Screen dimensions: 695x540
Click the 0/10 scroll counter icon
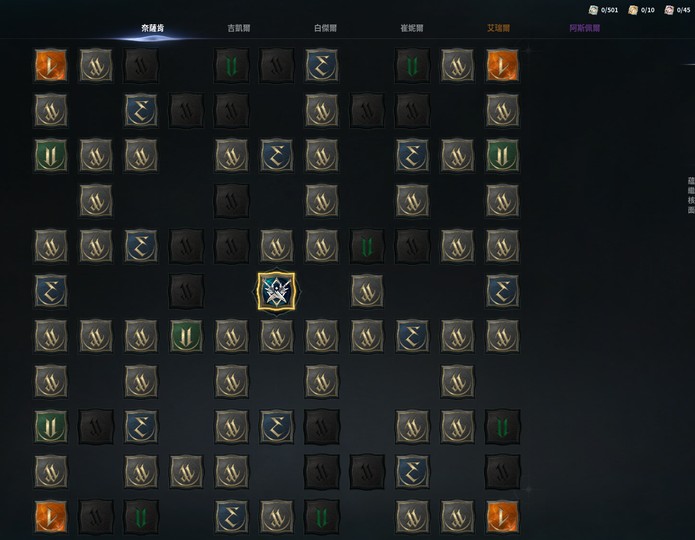[x=633, y=10]
